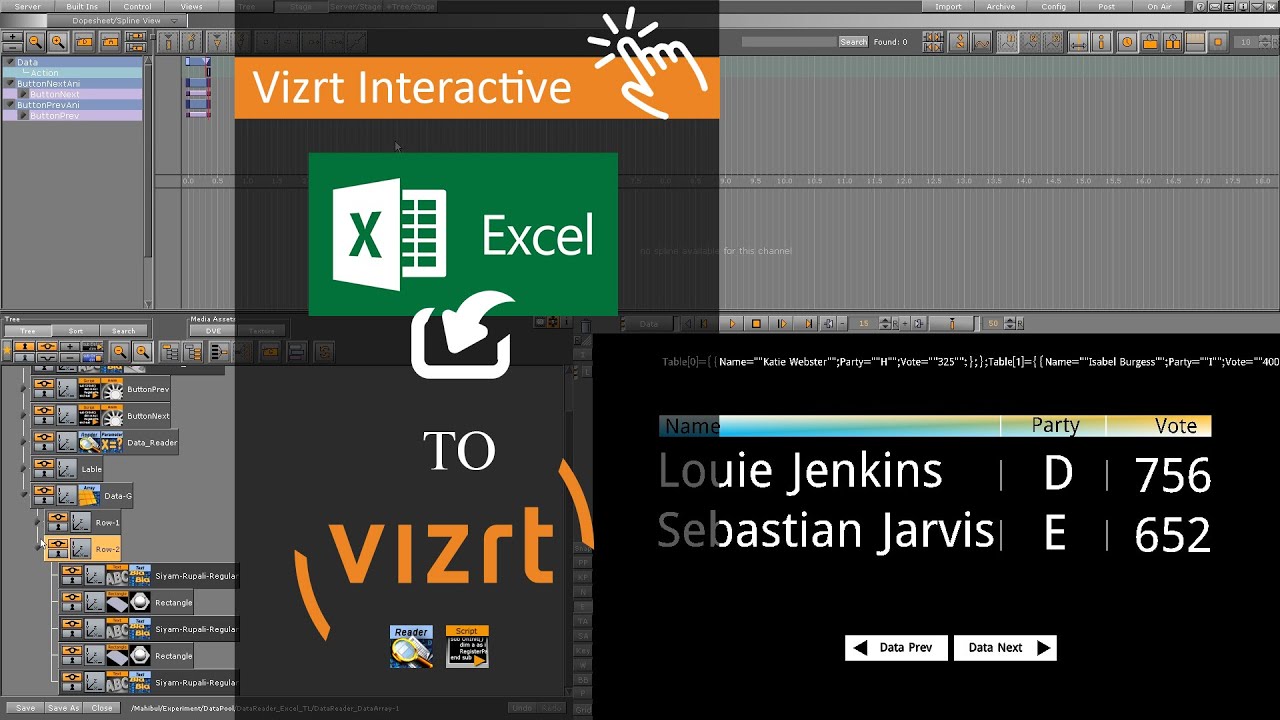Click the stage search input field

788,42
